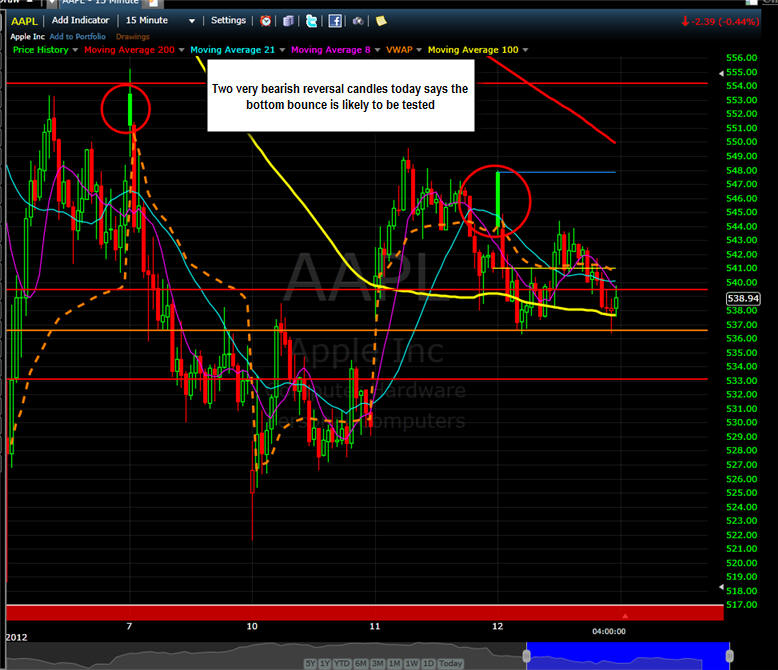Open the Drawings link
The width and height of the screenshot is (778, 670).
(134, 37)
